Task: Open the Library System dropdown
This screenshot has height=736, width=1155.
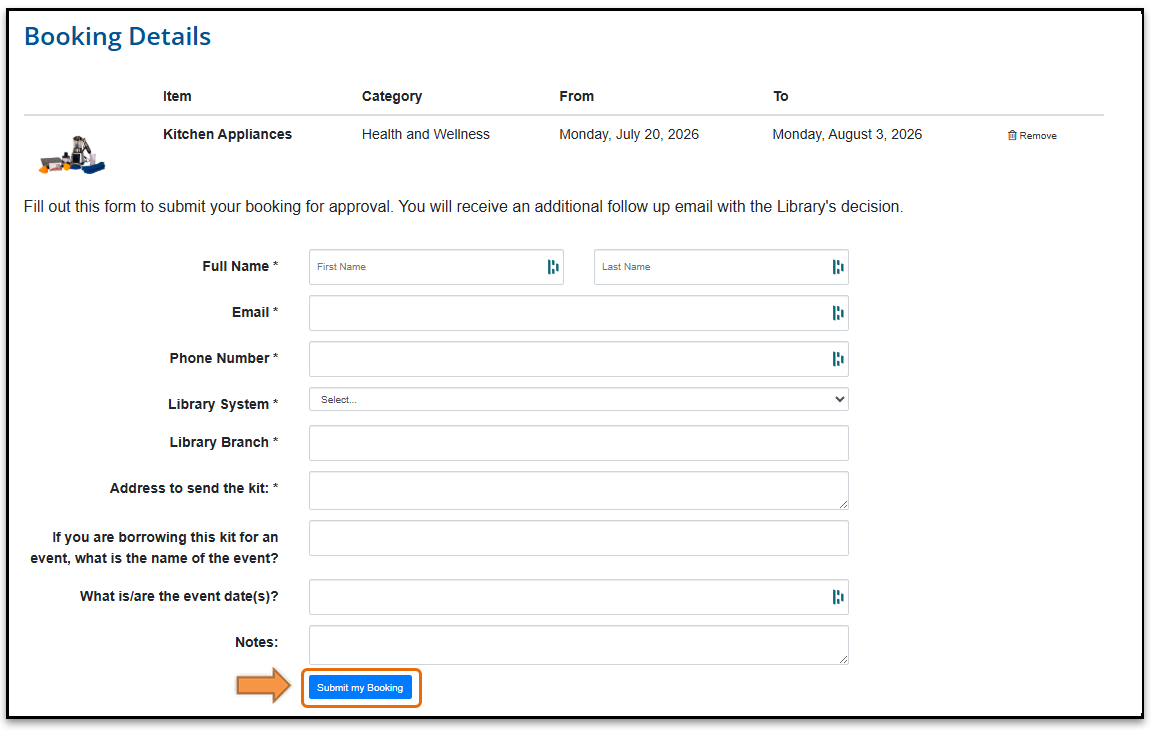Action: click(578, 399)
